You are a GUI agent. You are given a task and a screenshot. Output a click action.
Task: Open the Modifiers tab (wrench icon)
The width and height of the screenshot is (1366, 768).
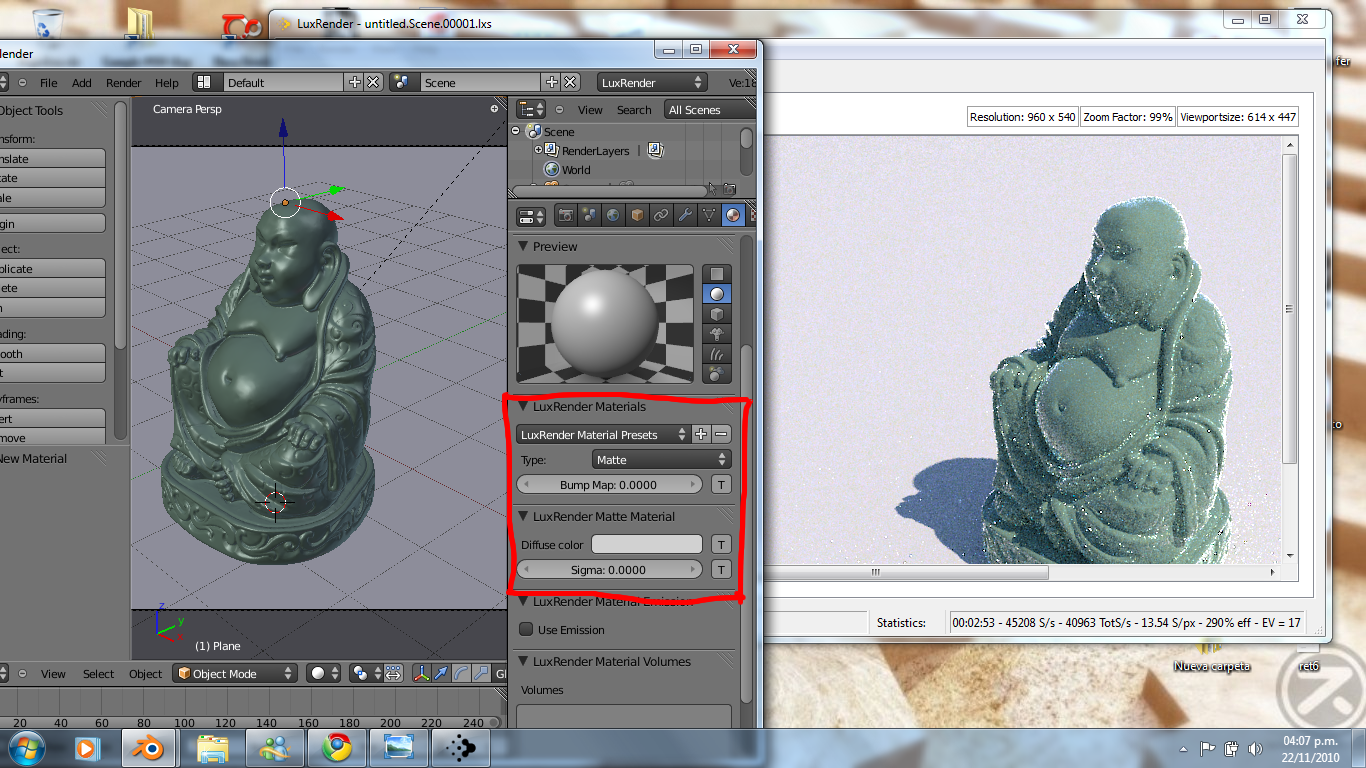tap(685, 215)
